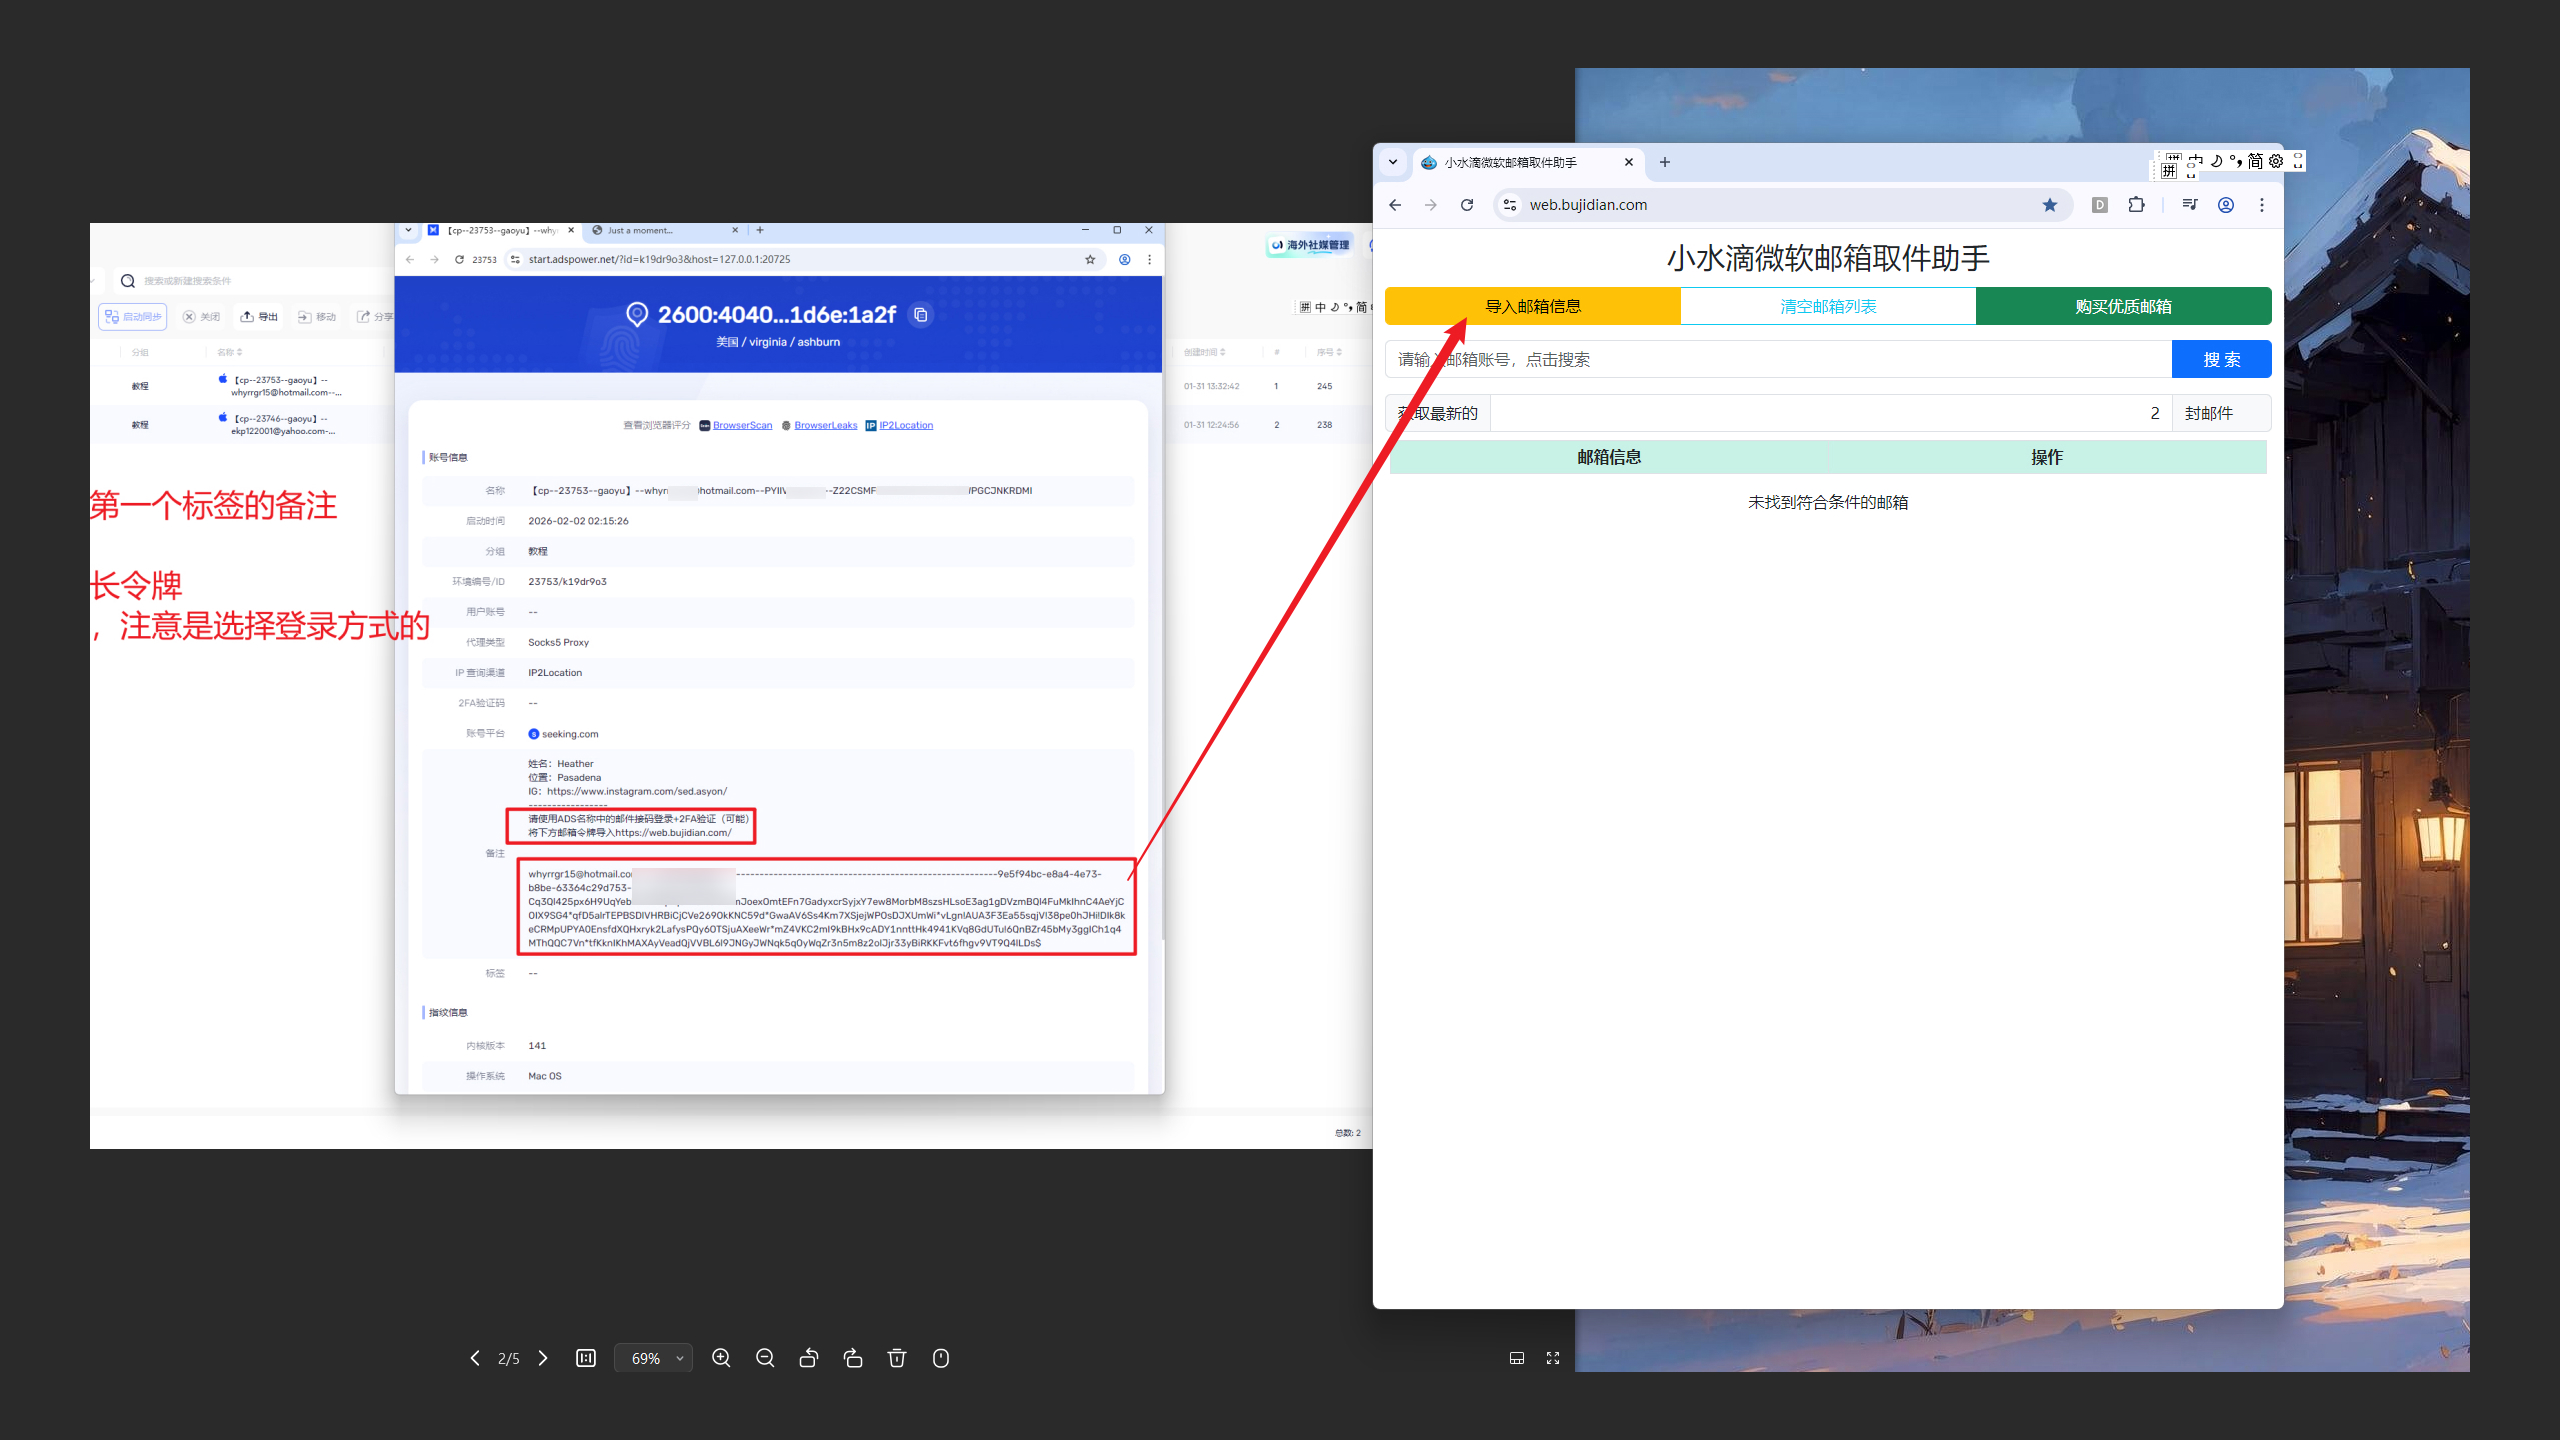Screen dimensions: 2560x1440
Task: Toggle the thumbnail strip panel
Action: pos(1517,1358)
